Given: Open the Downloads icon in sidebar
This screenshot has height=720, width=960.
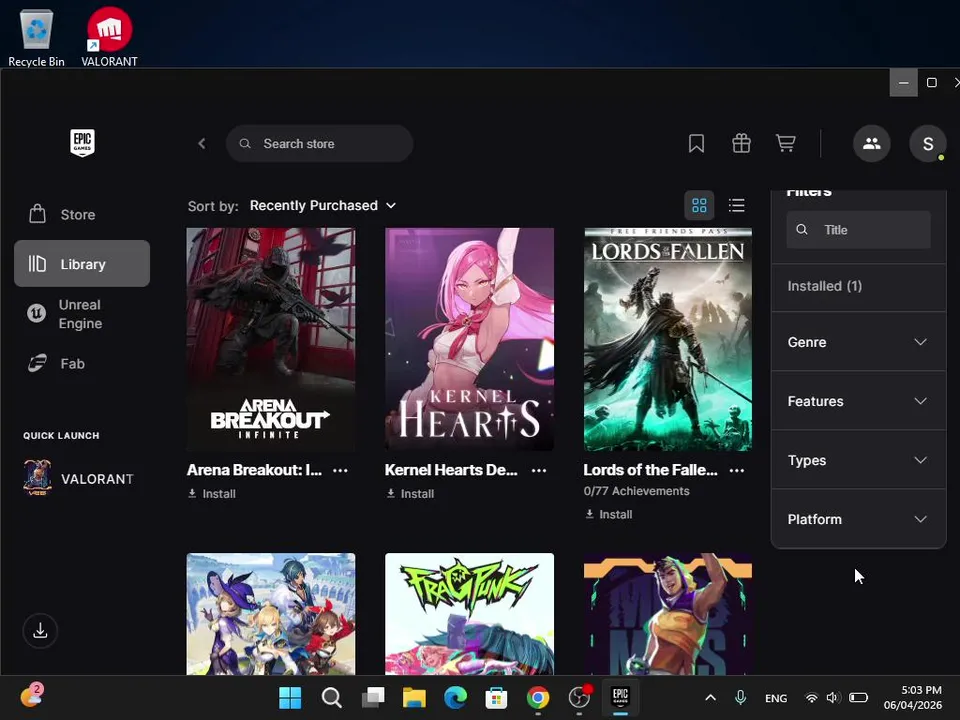Looking at the screenshot, I should tap(40, 631).
